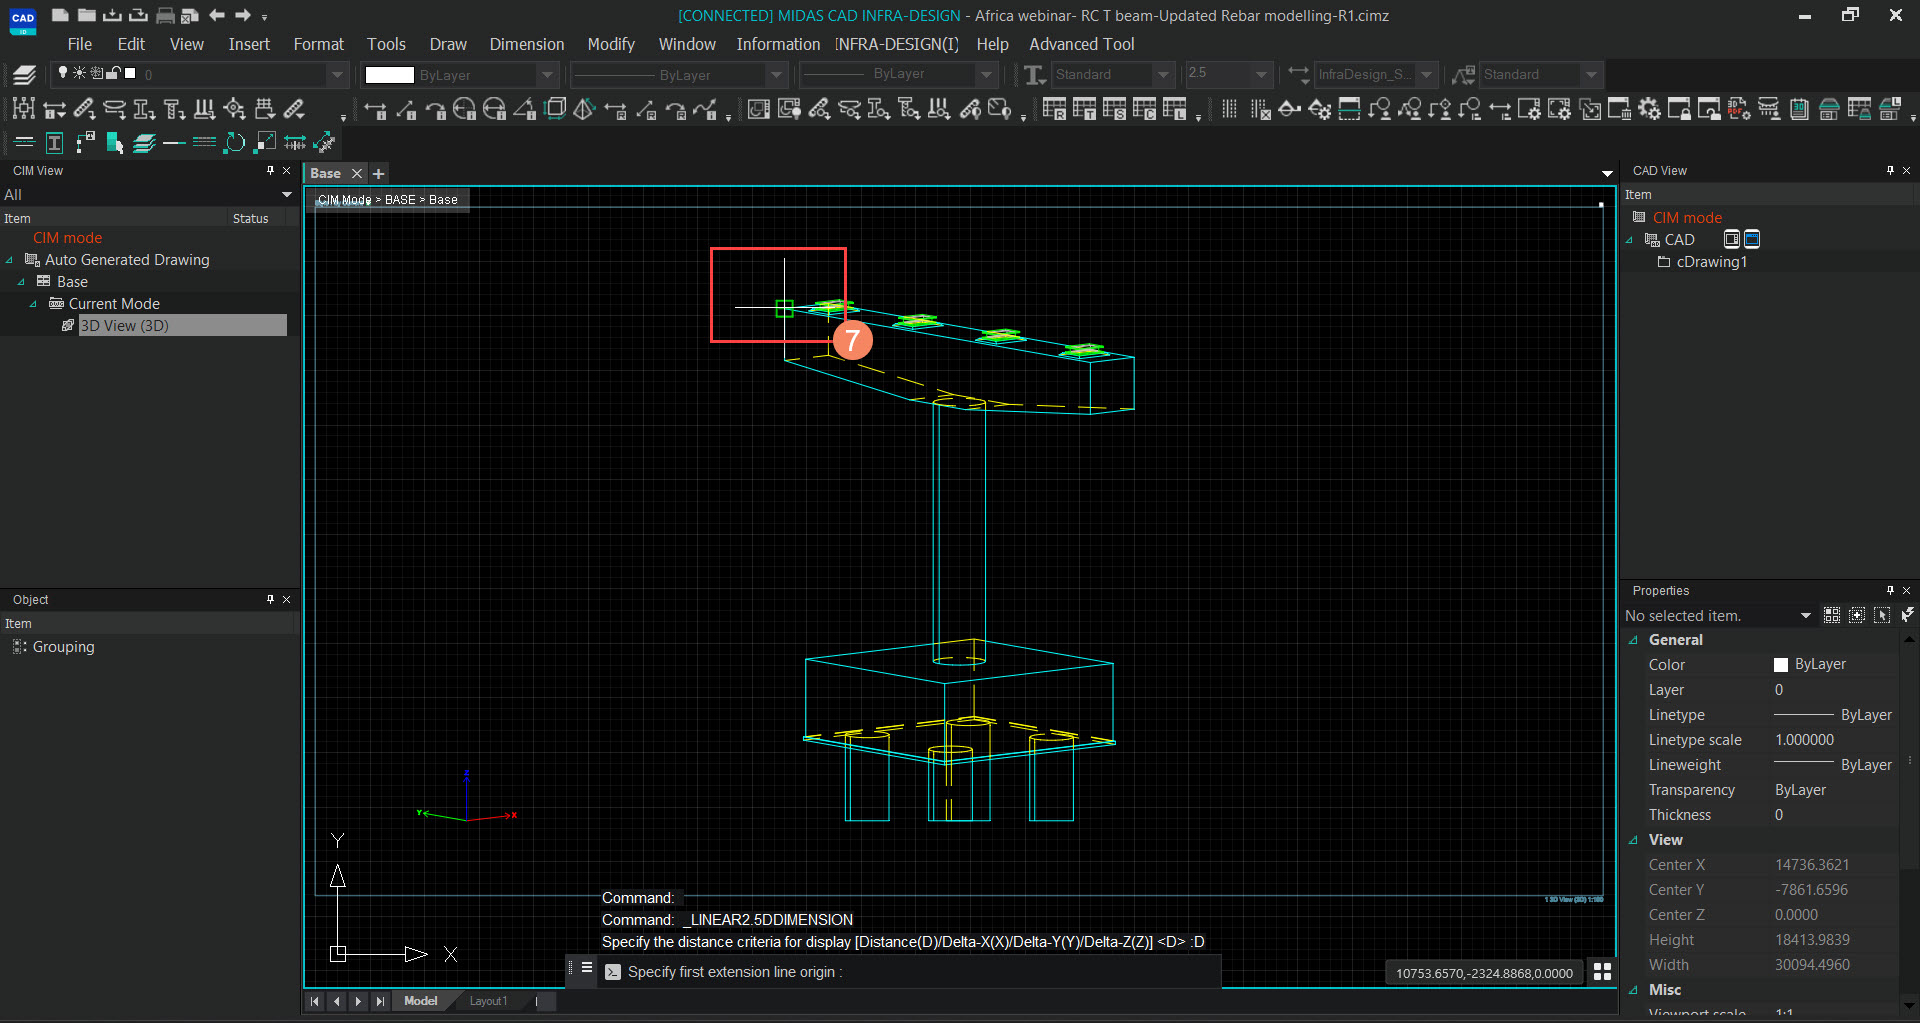Screen dimensions: 1920x1023
Task: Click the large gear settings icon in toolbar
Action: [1649, 109]
